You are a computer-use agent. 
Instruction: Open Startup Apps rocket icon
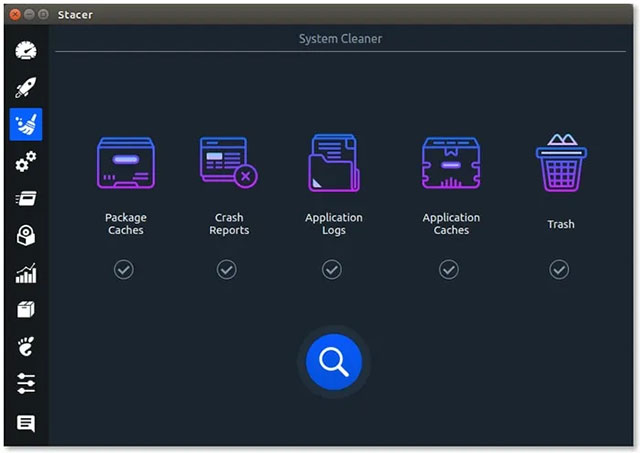26,87
